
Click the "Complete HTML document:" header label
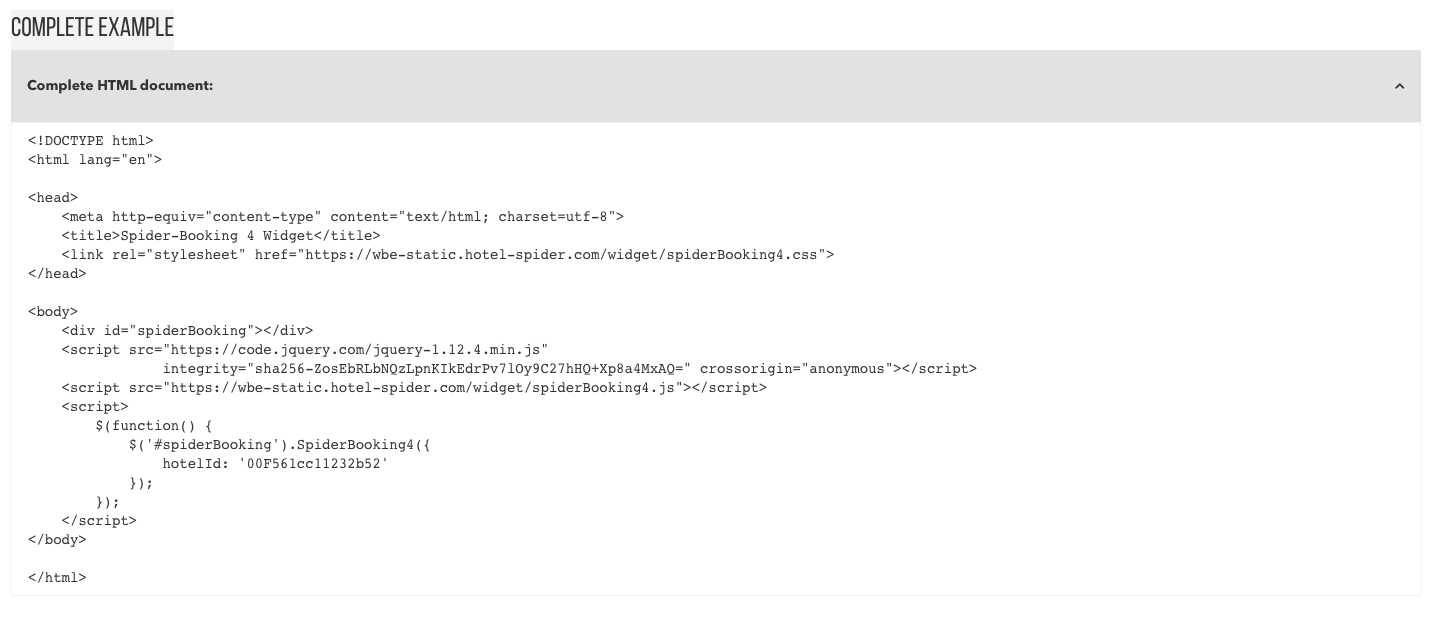120,86
